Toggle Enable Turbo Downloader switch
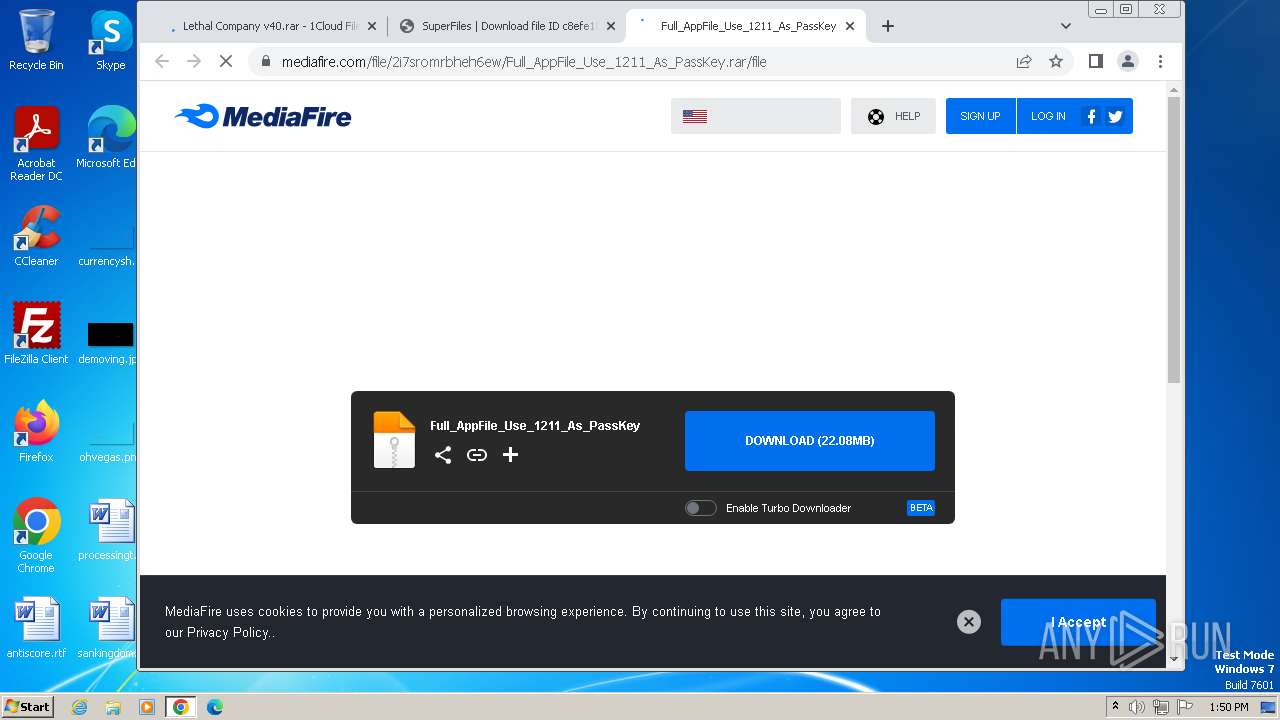The width and height of the screenshot is (1280, 720). tap(700, 508)
